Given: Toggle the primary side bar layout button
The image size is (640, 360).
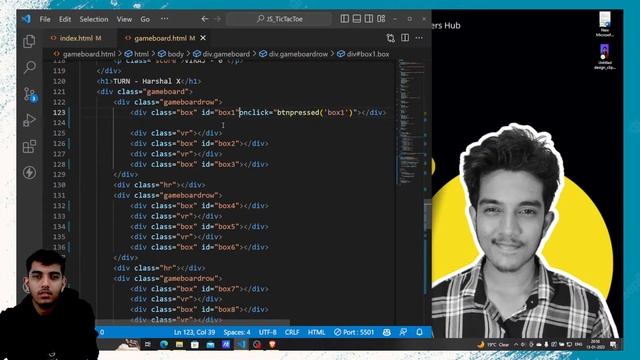Looking at the screenshot, I should 345,19.
